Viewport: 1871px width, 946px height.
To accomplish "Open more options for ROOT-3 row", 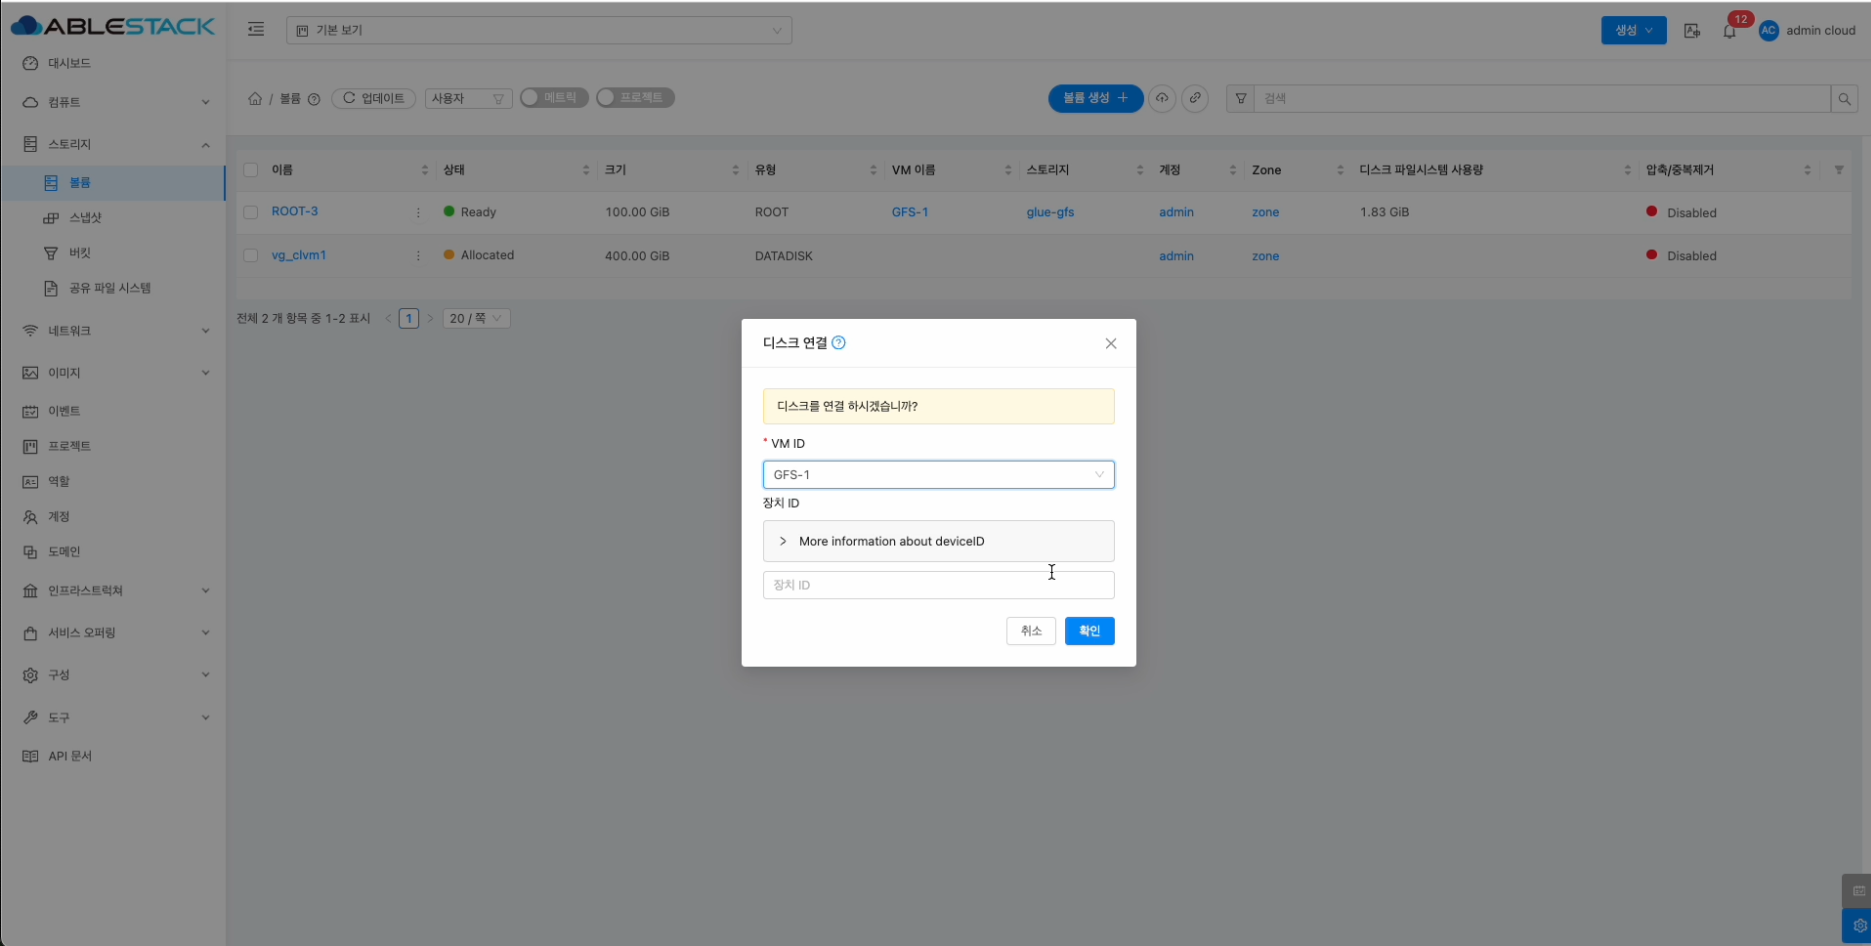I will click(418, 212).
